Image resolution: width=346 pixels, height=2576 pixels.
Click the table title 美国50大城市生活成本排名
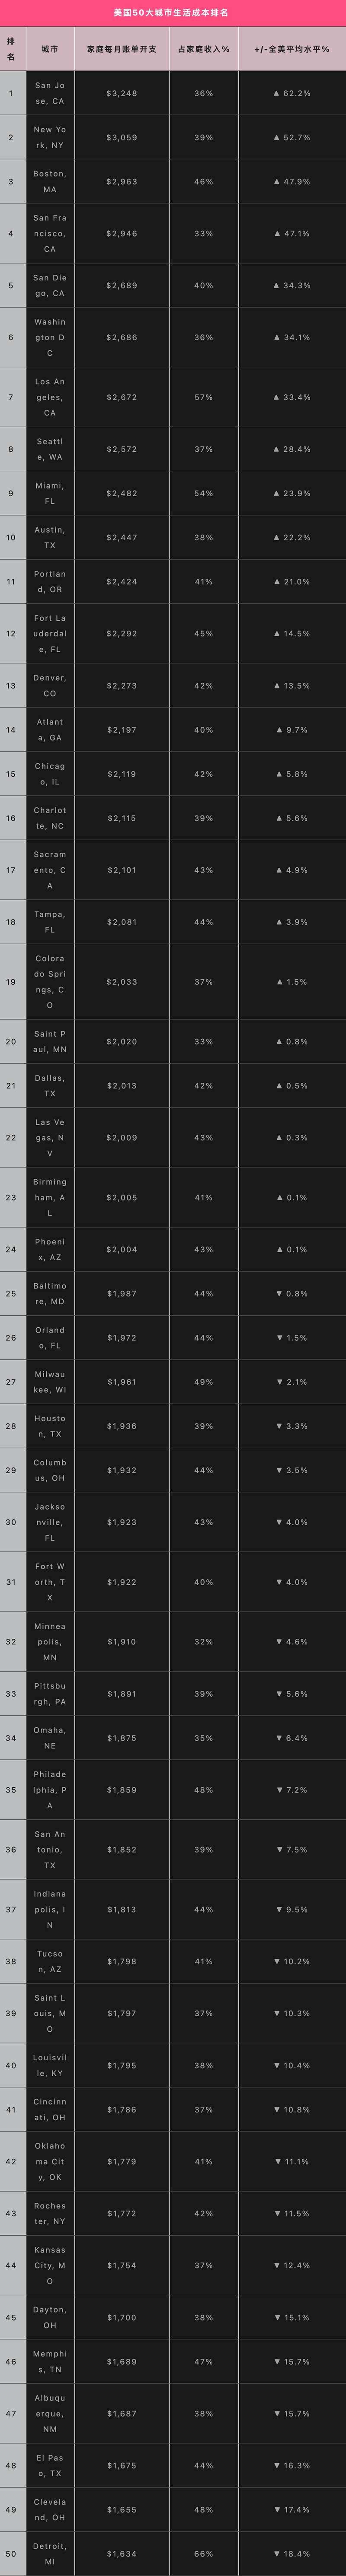[x=172, y=13]
